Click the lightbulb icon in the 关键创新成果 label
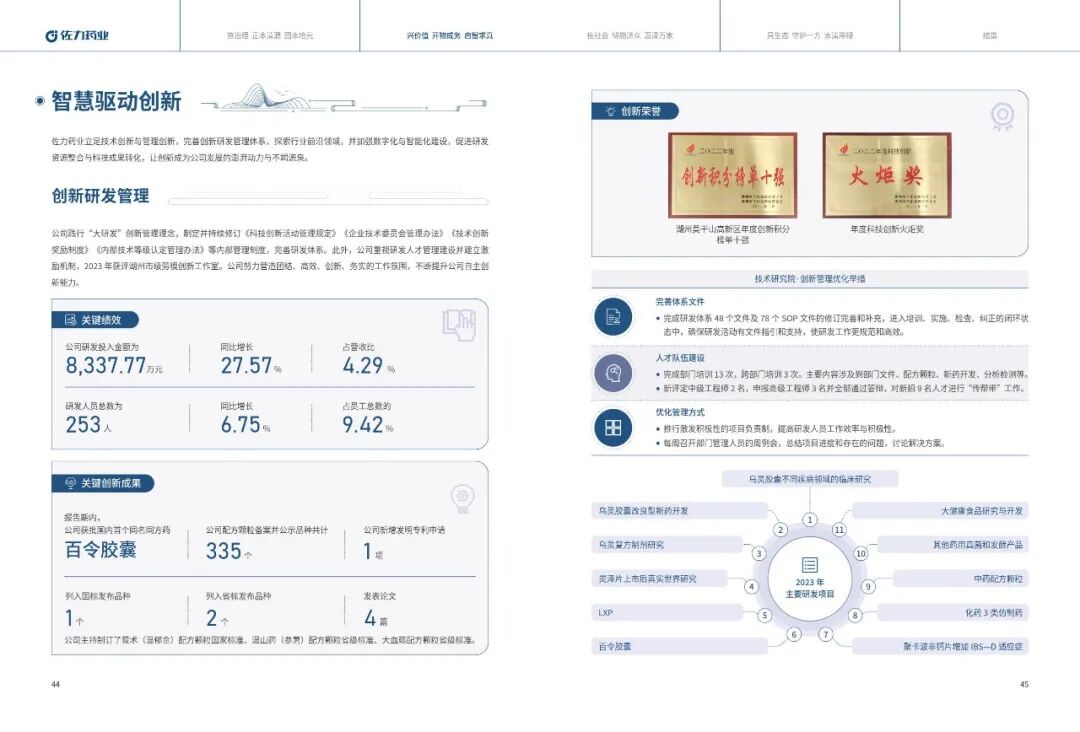The height and width of the screenshot is (732, 1080). pyautogui.click(x=70, y=483)
